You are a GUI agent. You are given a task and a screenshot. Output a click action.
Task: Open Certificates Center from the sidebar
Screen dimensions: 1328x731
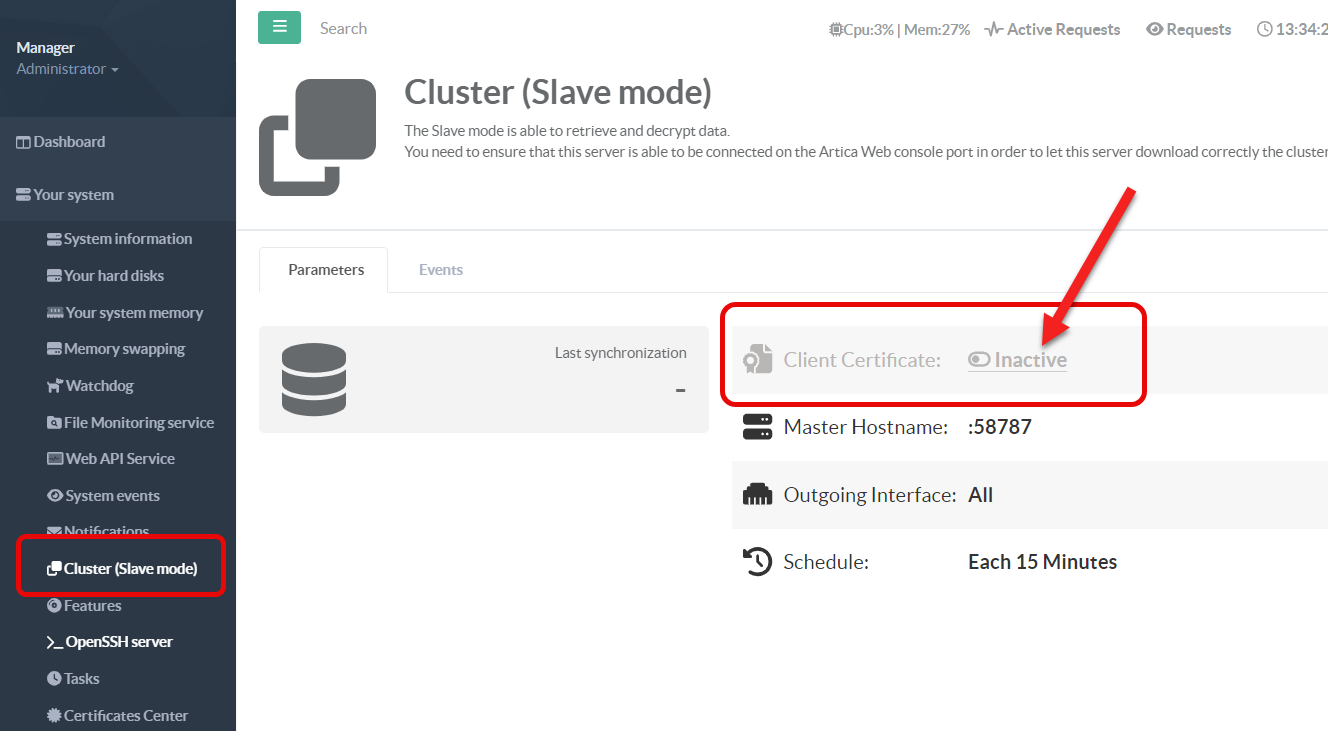tap(125, 716)
